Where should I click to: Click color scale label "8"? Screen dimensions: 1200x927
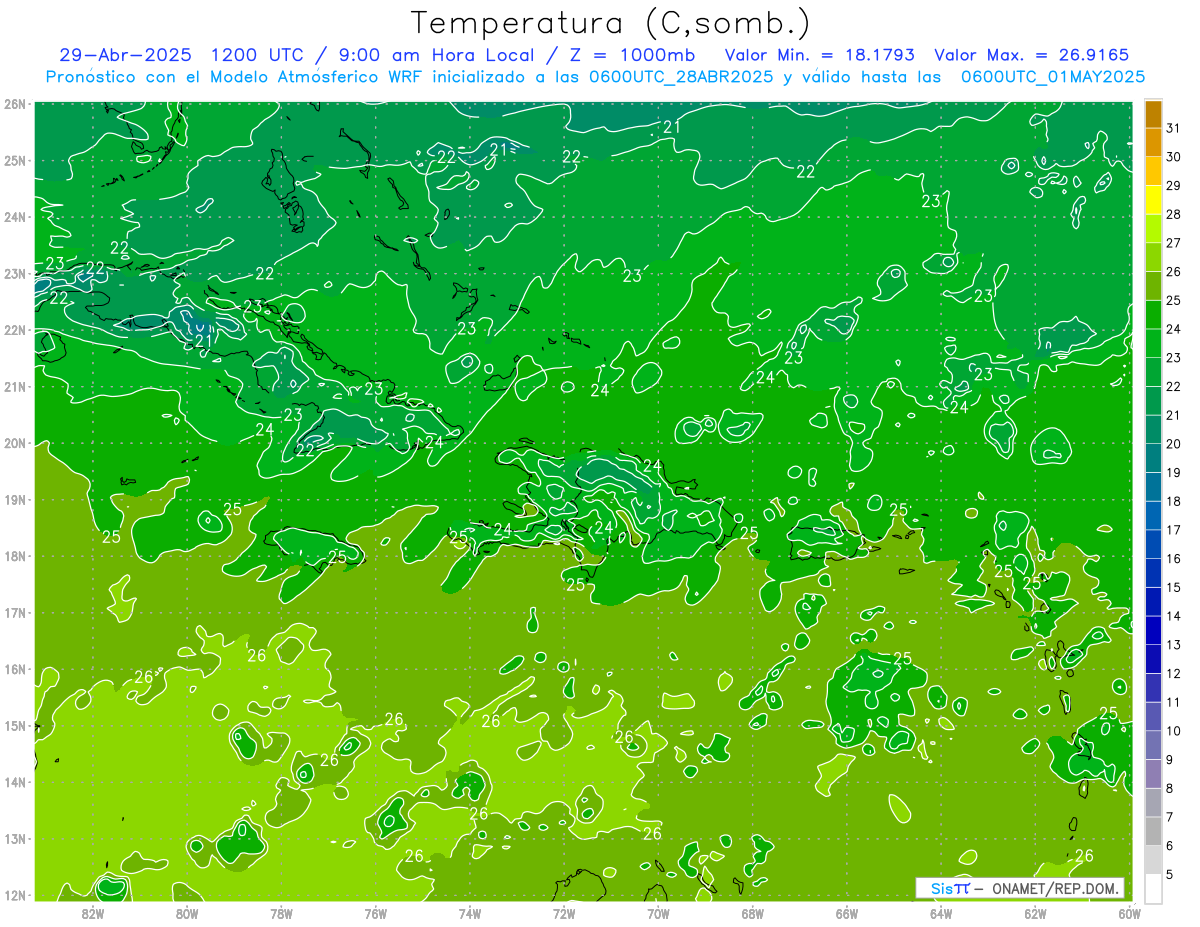coord(1170,788)
